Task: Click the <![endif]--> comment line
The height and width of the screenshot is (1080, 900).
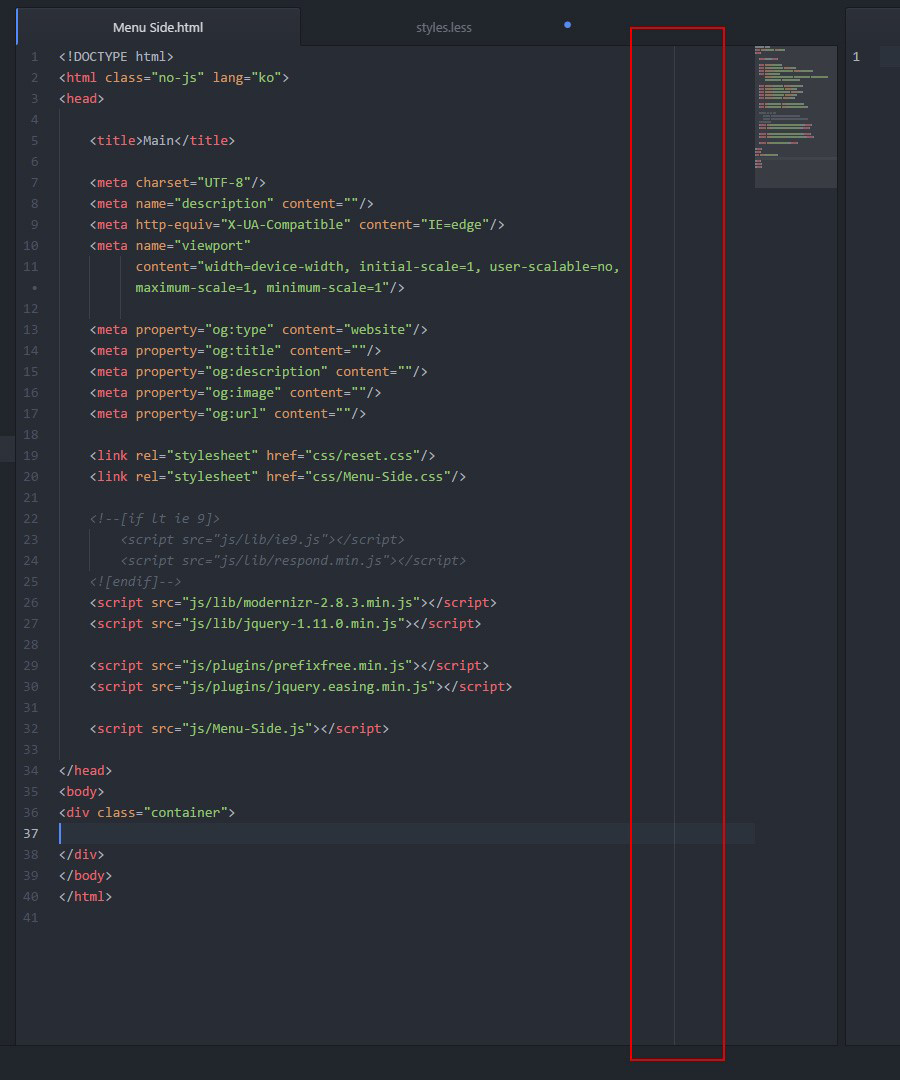Action: coord(136,582)
